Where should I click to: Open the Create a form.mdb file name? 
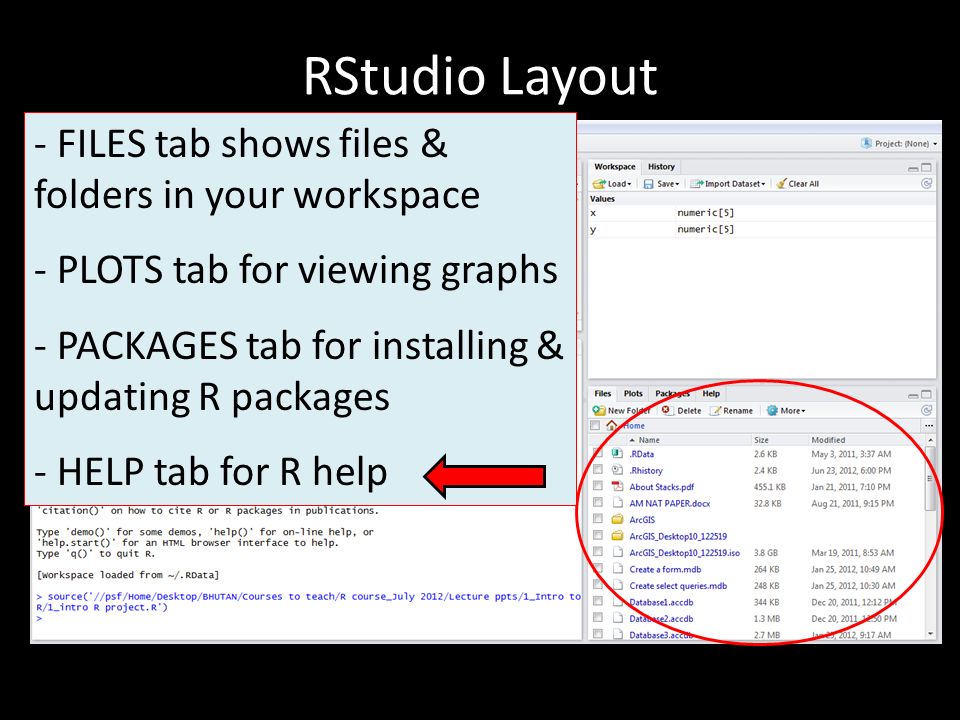(666, 569)
